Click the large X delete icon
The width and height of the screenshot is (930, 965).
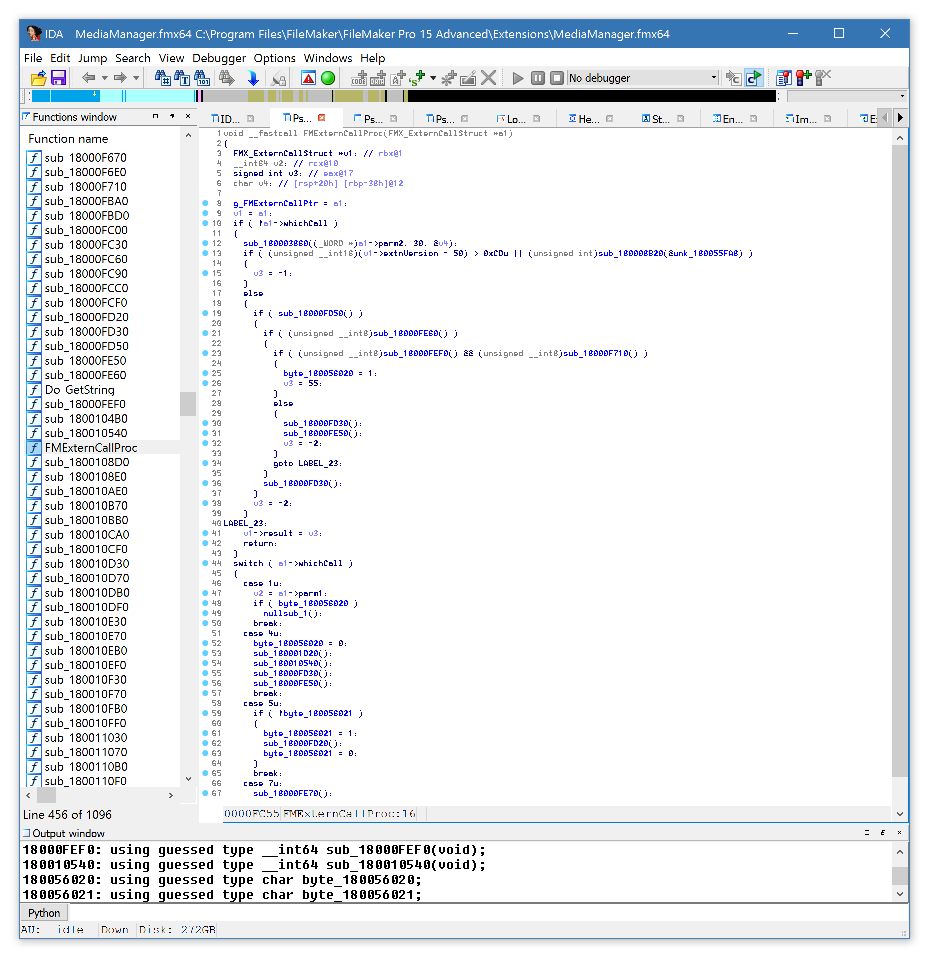click(x=489, y=78)
